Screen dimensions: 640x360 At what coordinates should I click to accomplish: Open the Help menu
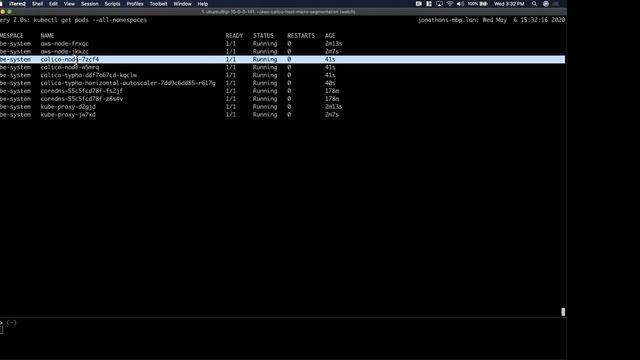203,4
